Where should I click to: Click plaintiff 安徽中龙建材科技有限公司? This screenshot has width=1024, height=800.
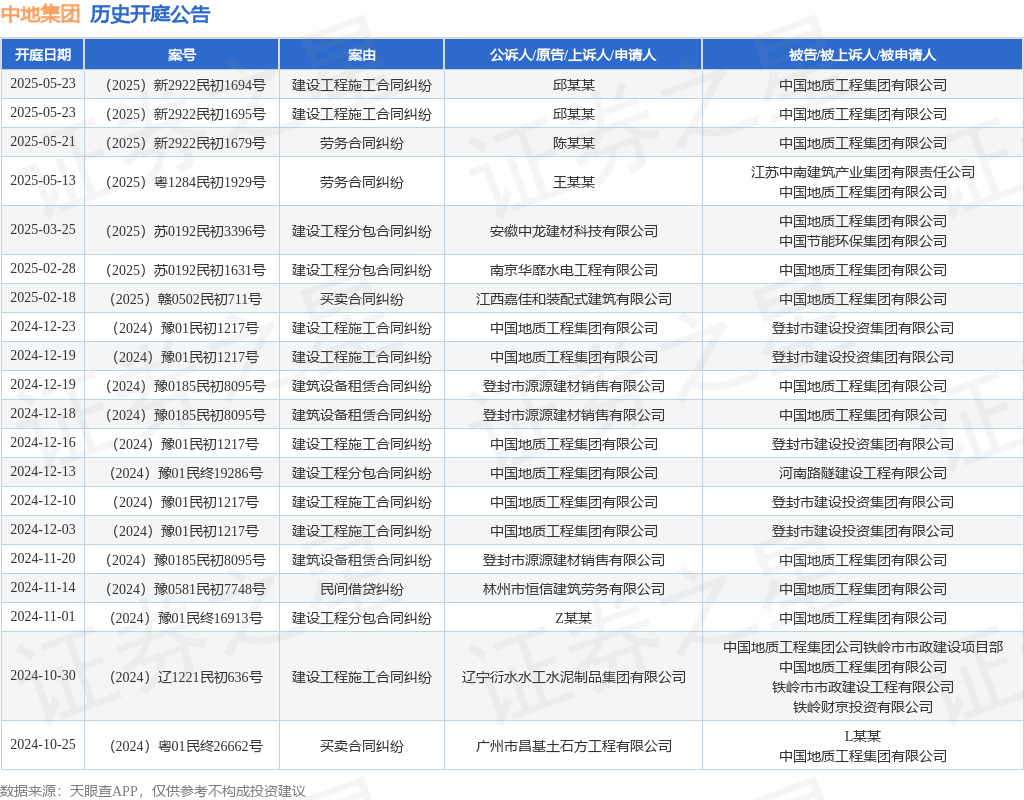(x=573, y=231)
